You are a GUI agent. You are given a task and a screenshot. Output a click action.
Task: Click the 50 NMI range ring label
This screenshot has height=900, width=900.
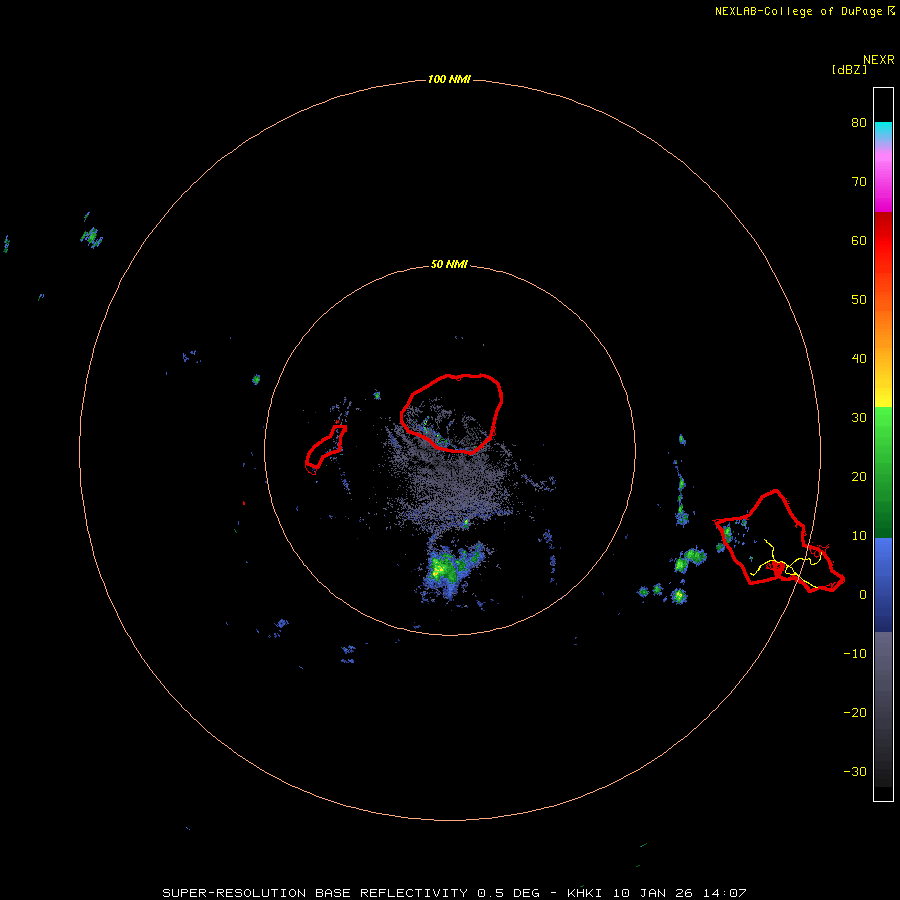449,265
